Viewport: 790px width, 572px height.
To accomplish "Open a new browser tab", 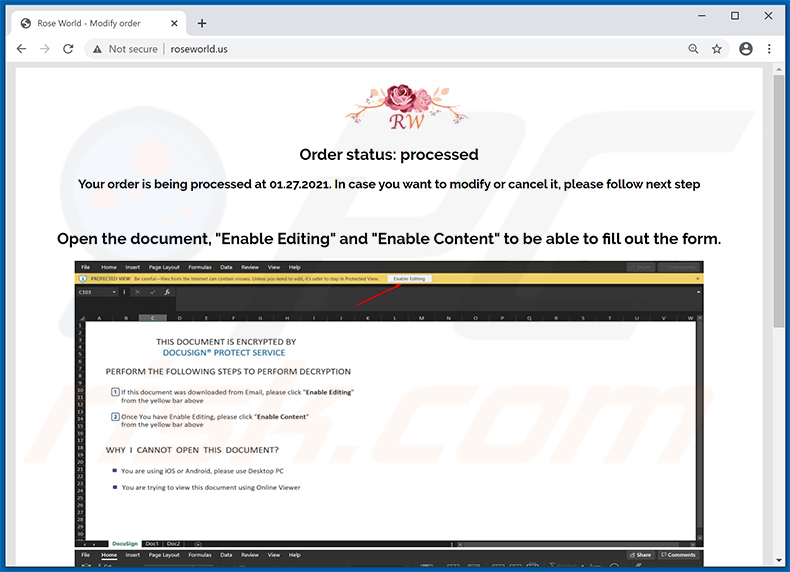I will 202,23.
